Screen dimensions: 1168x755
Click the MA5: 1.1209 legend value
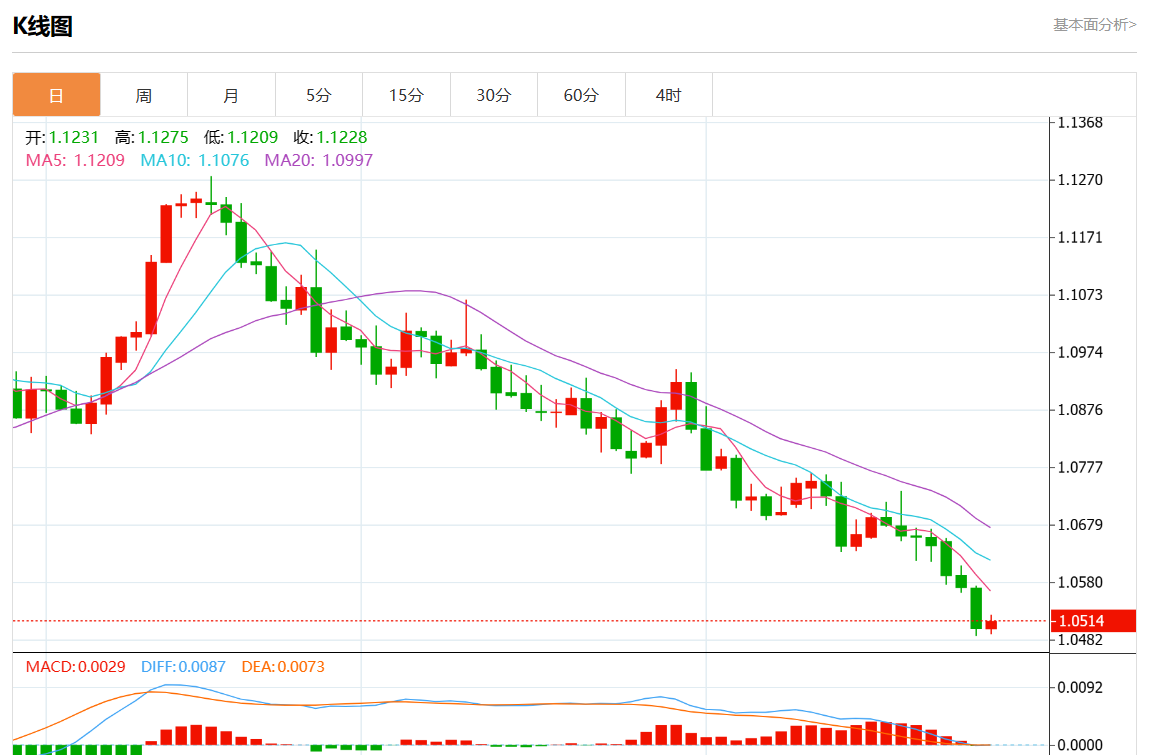(75, 160)
